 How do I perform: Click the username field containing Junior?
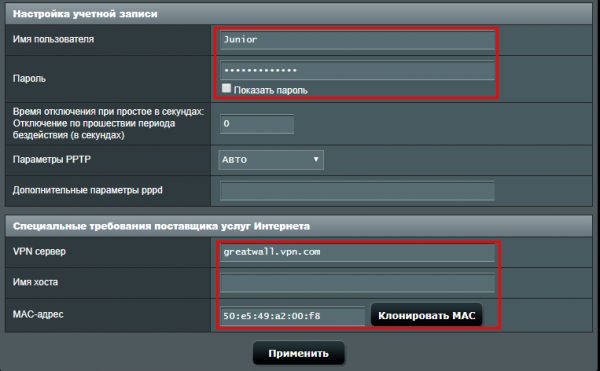(x=357, y=40)
